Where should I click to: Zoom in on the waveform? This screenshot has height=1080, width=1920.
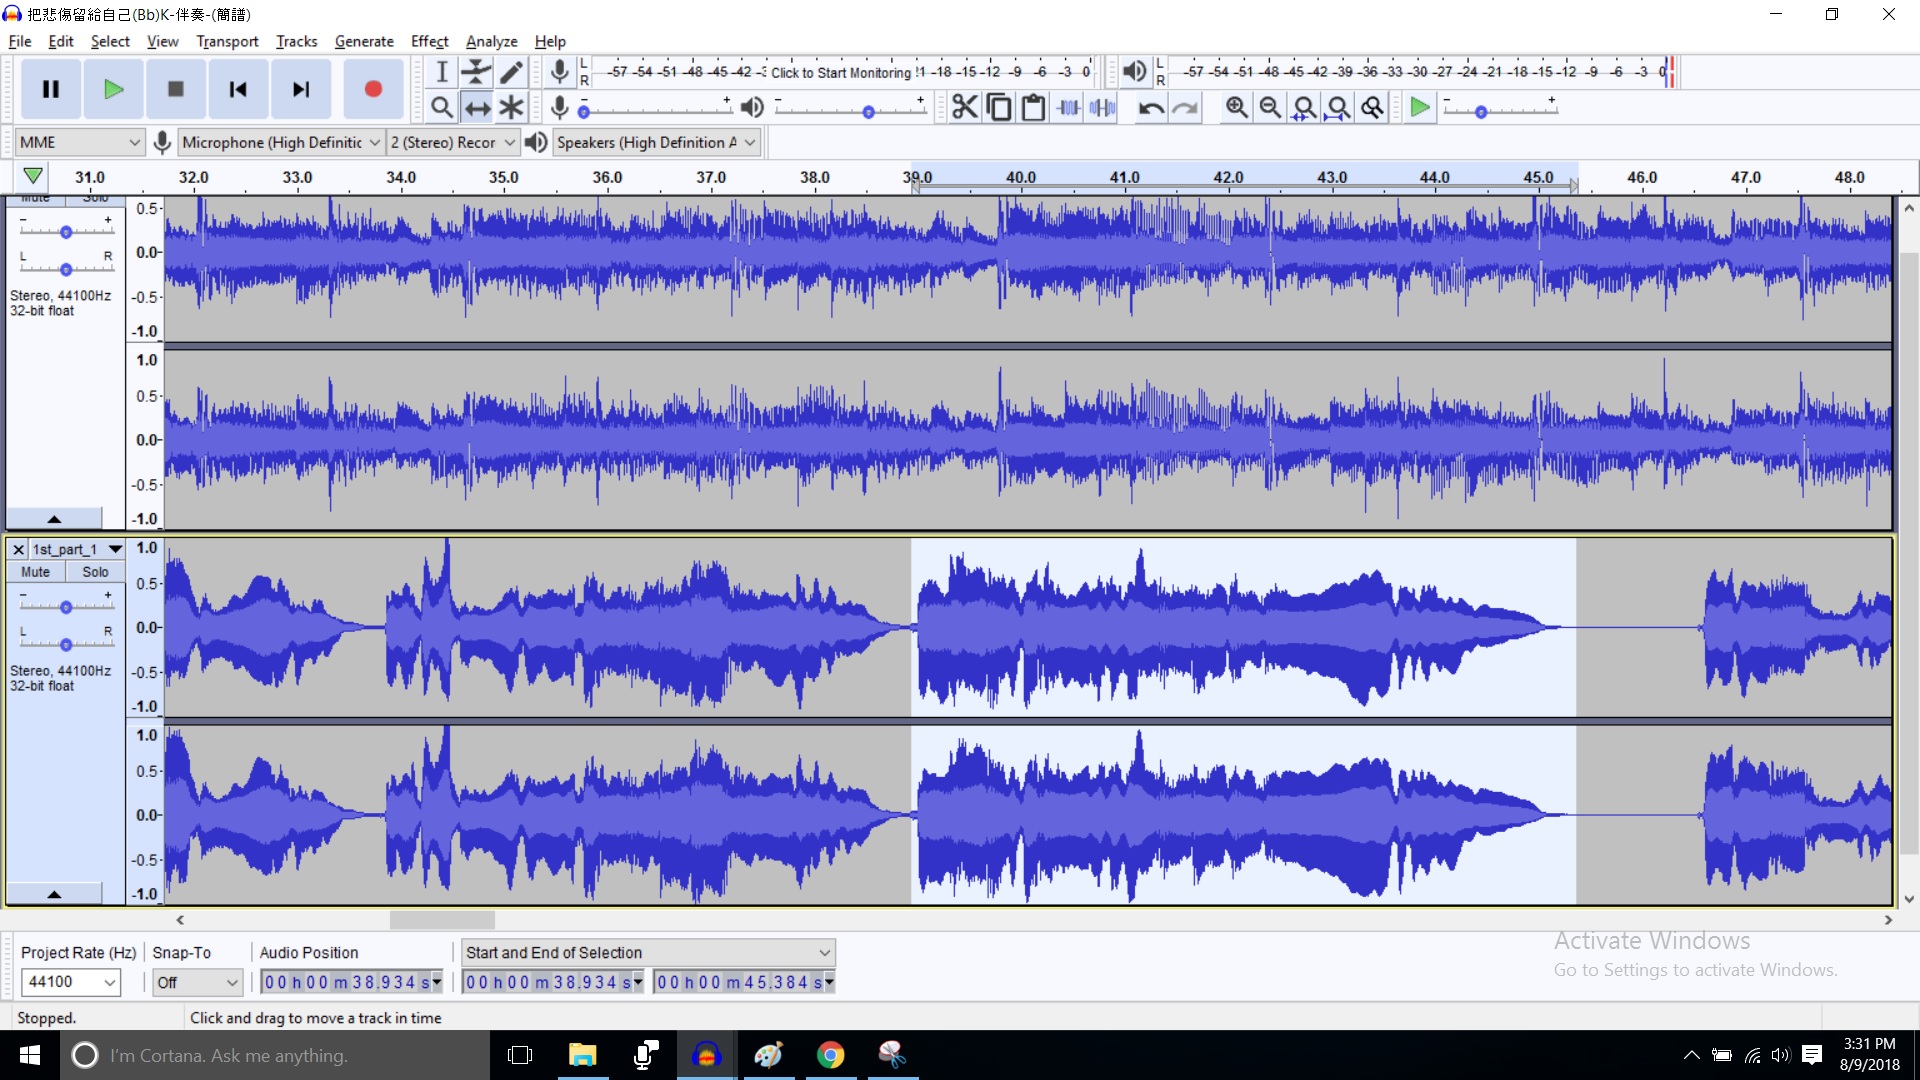1236,107
